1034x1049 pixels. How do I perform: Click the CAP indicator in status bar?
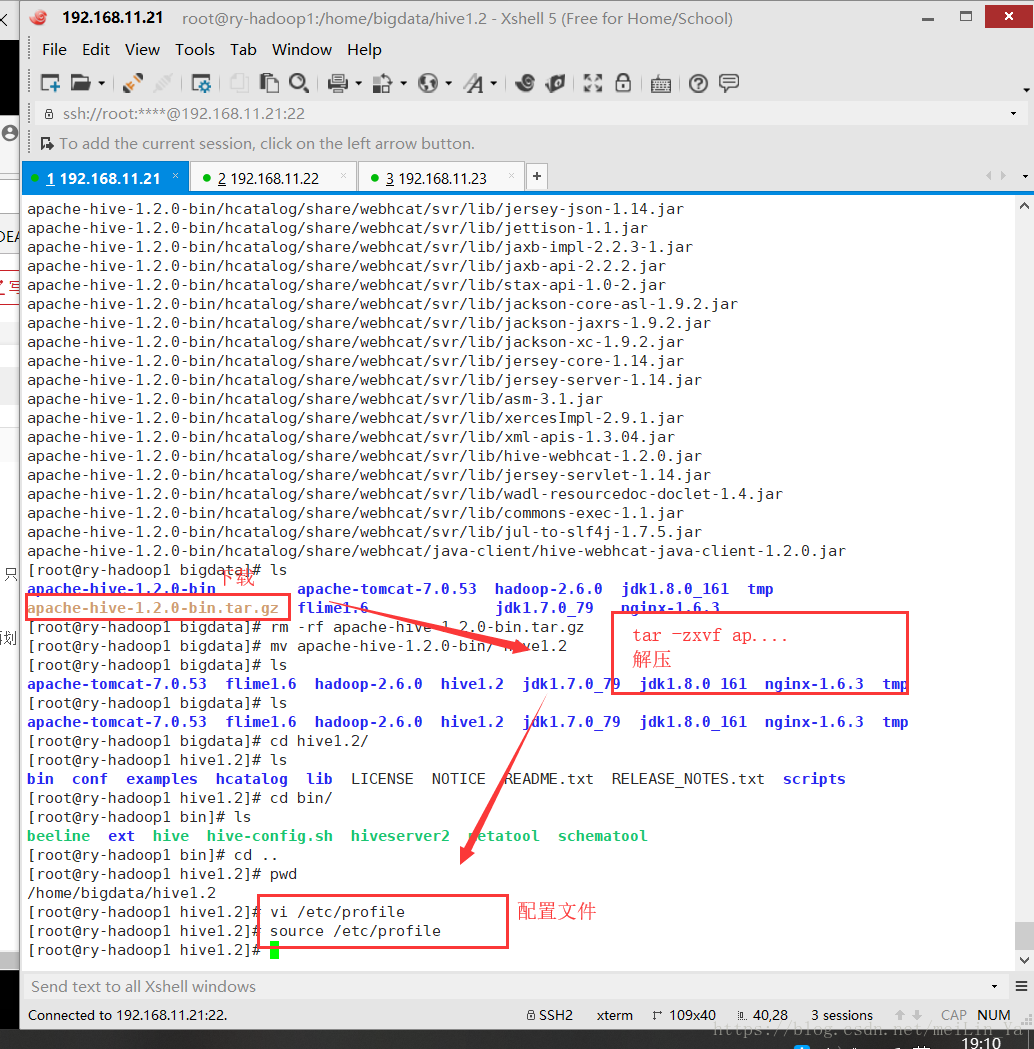[x=954, y=1015]
